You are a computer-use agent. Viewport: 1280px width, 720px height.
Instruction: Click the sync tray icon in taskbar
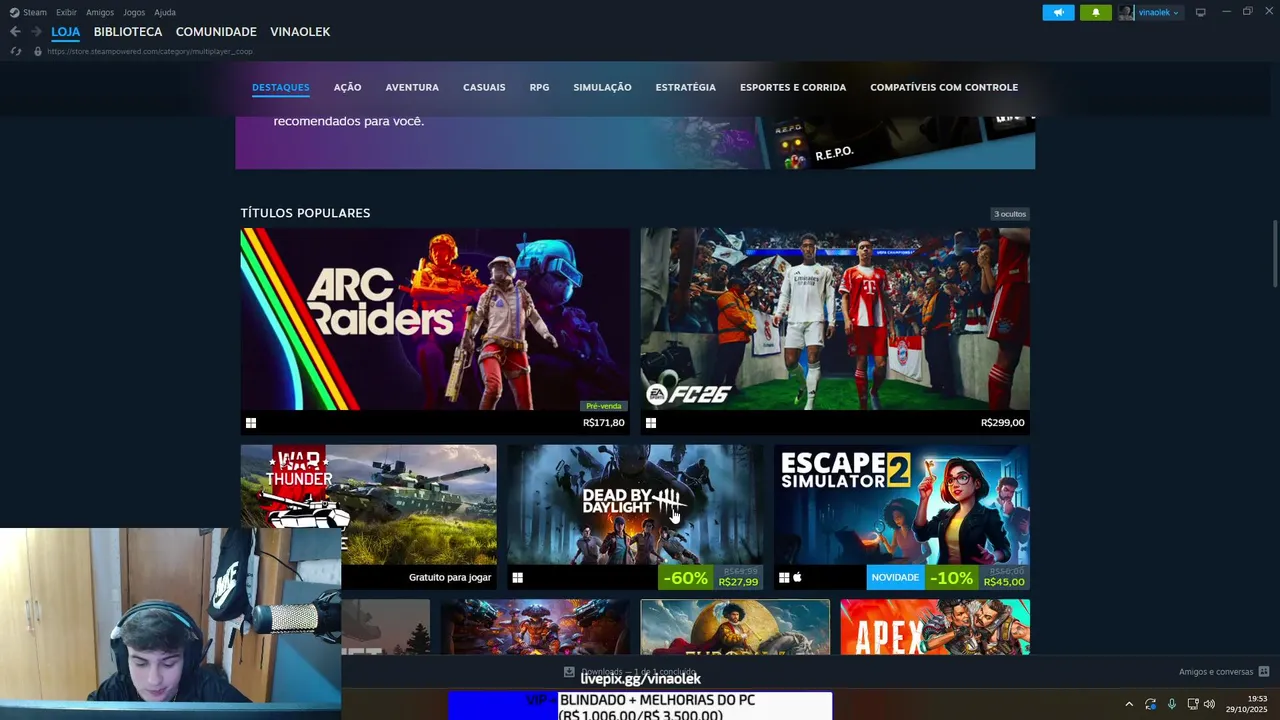coord(1151,704)
